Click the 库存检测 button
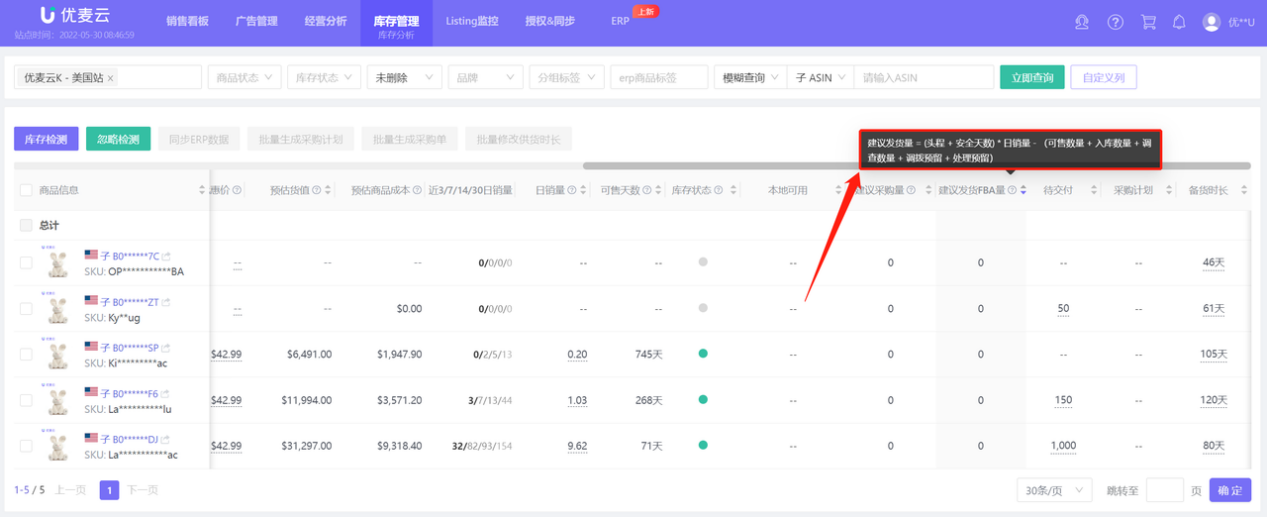 [46, 139]
